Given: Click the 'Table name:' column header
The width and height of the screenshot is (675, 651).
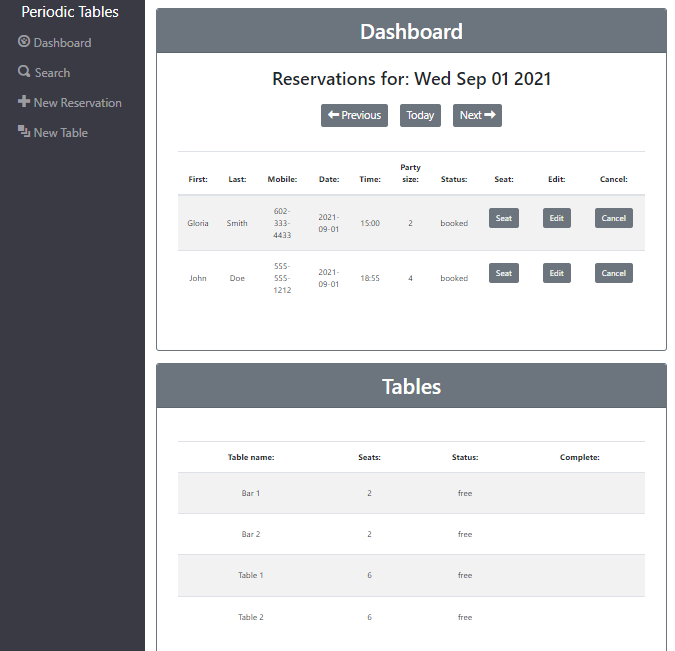Looking at the screenshot, I should pyautogui.click(x=251, y=457).
